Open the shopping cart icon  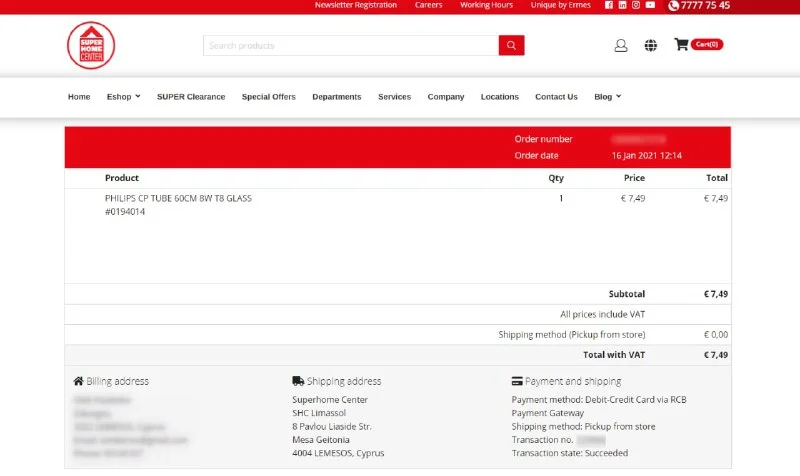682,45
